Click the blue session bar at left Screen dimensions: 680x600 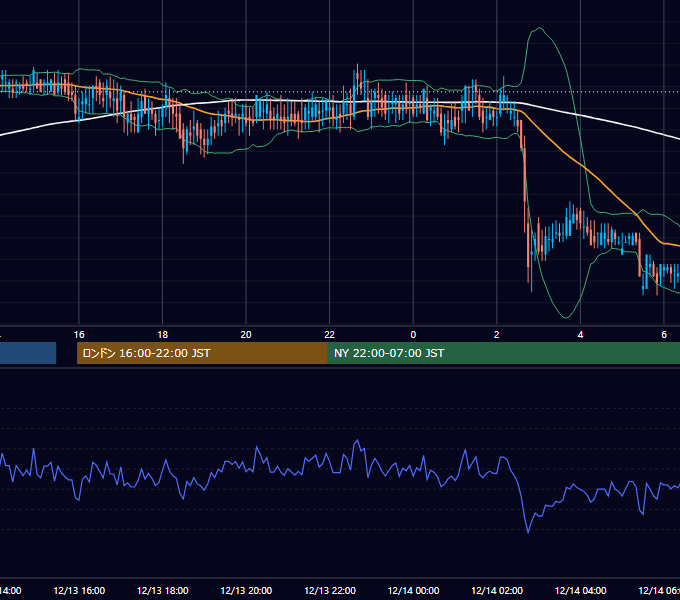coord(28,353)
